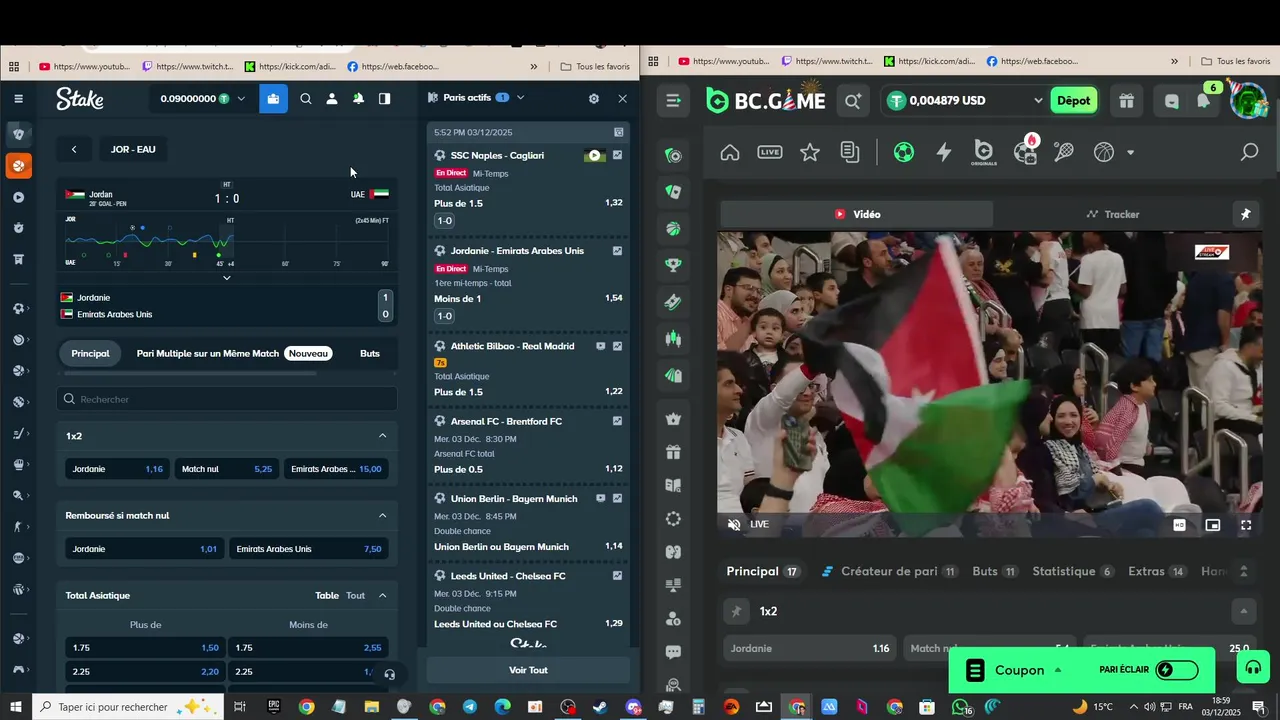Screen dimensions: 1280x720
Task: Switch to BC.Game Tracker tab
Action: pos(1112,214)
